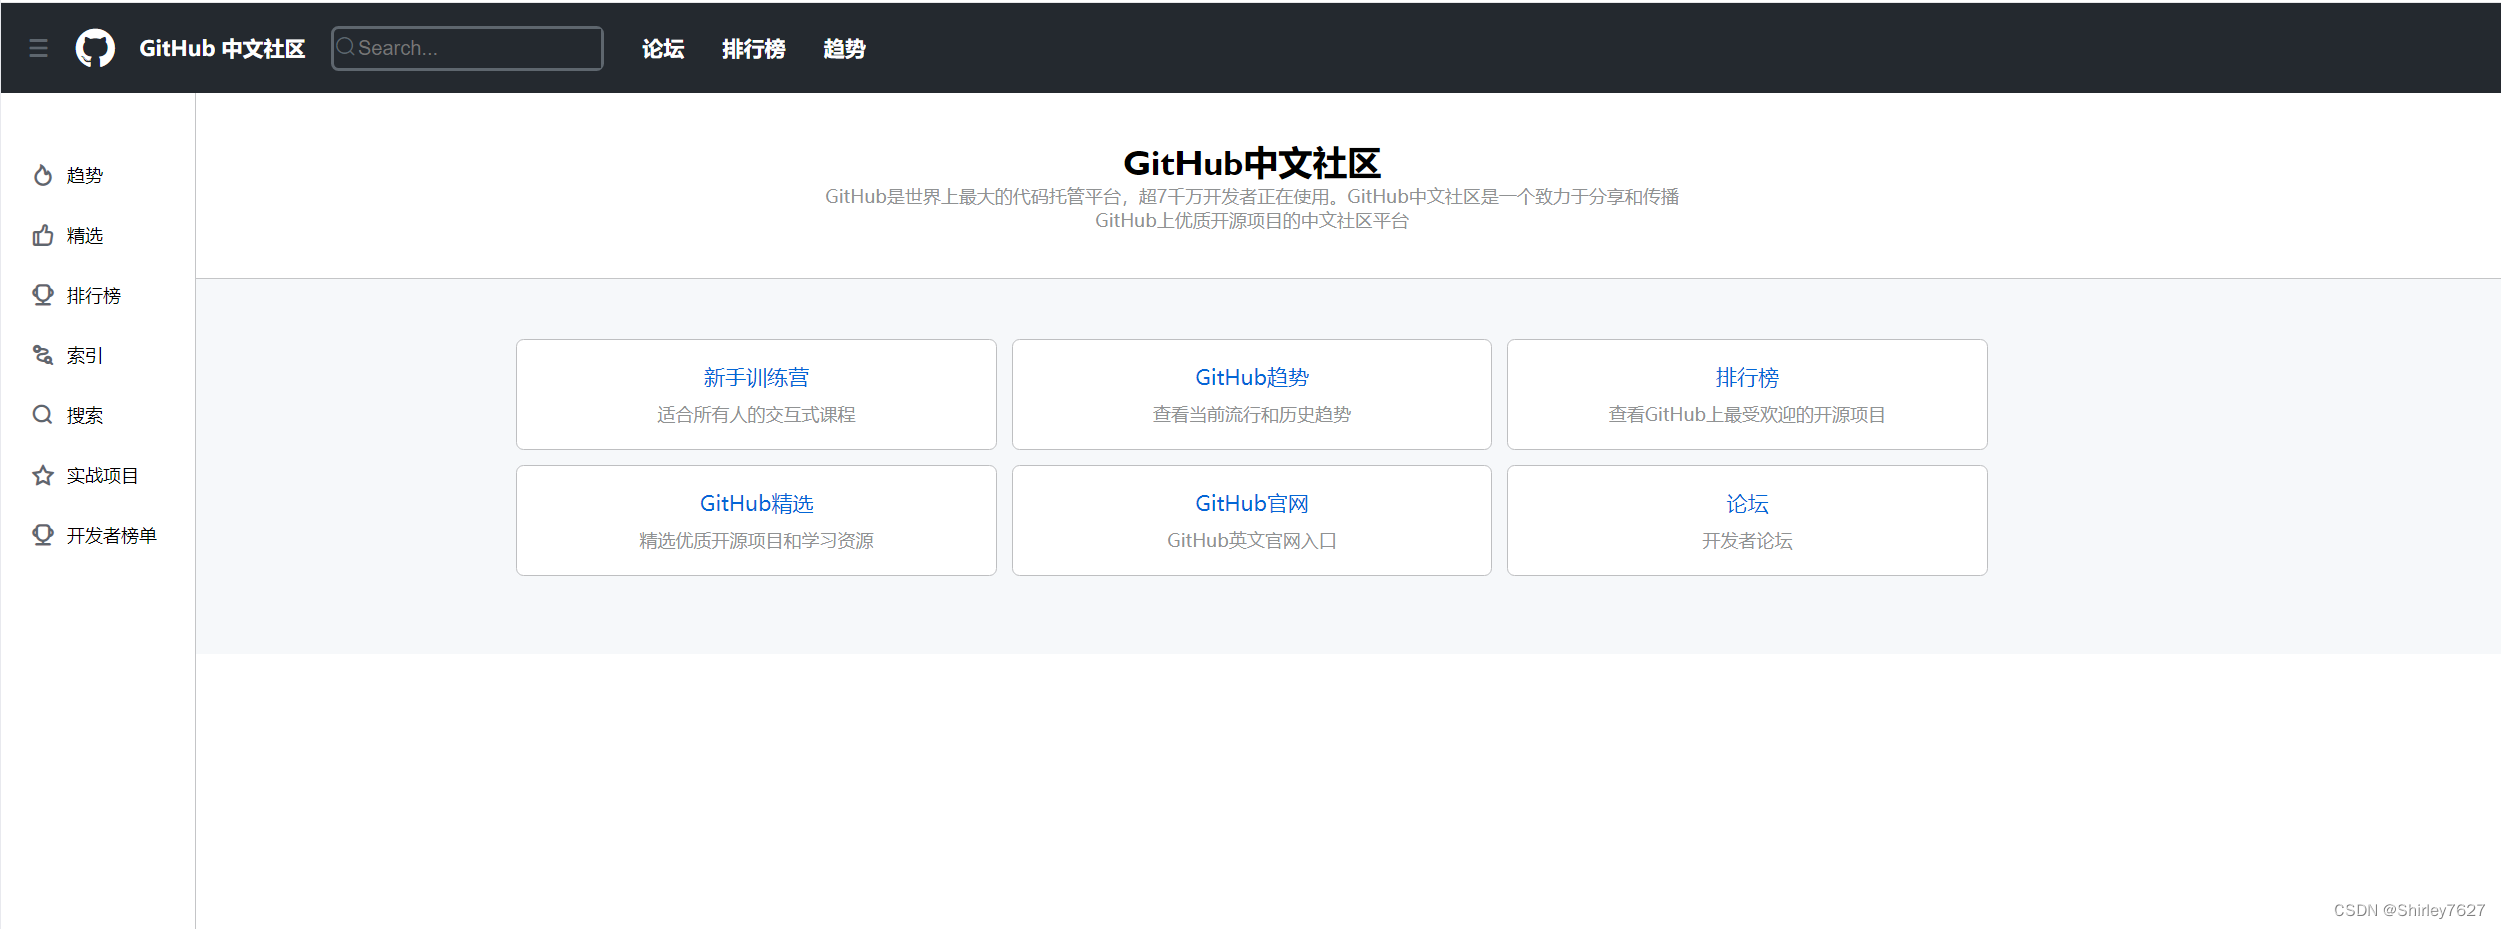Screen dimensions: 2501x929
Task: Select the 排行榜 trophy icon in sidebar
Action: point(42,295)
